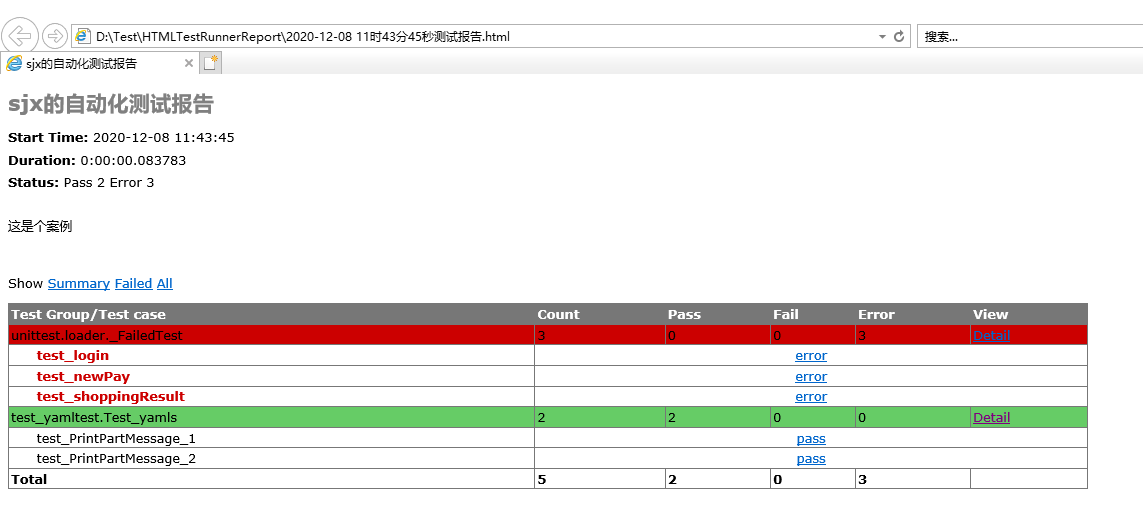Click the report title sjx的自动化测试报告 heading
The width and height of the screenshot is (1143, 515).
tap(110, 105)
